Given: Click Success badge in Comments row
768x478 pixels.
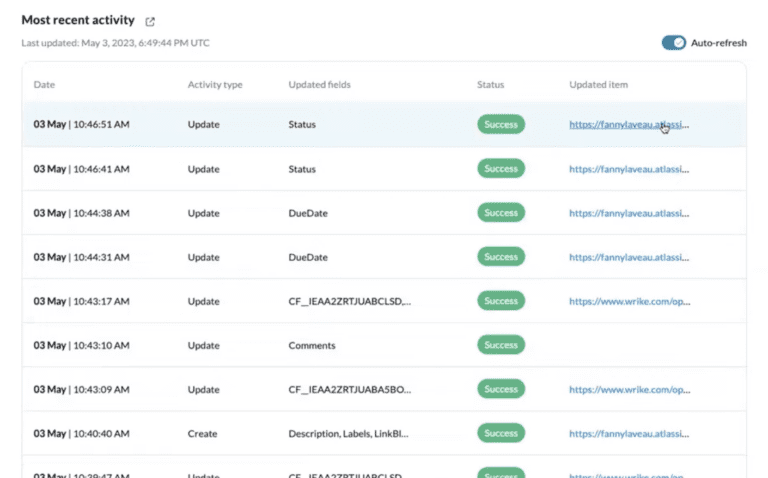Looking at the screenshot, I should click(x=501, y=345).
